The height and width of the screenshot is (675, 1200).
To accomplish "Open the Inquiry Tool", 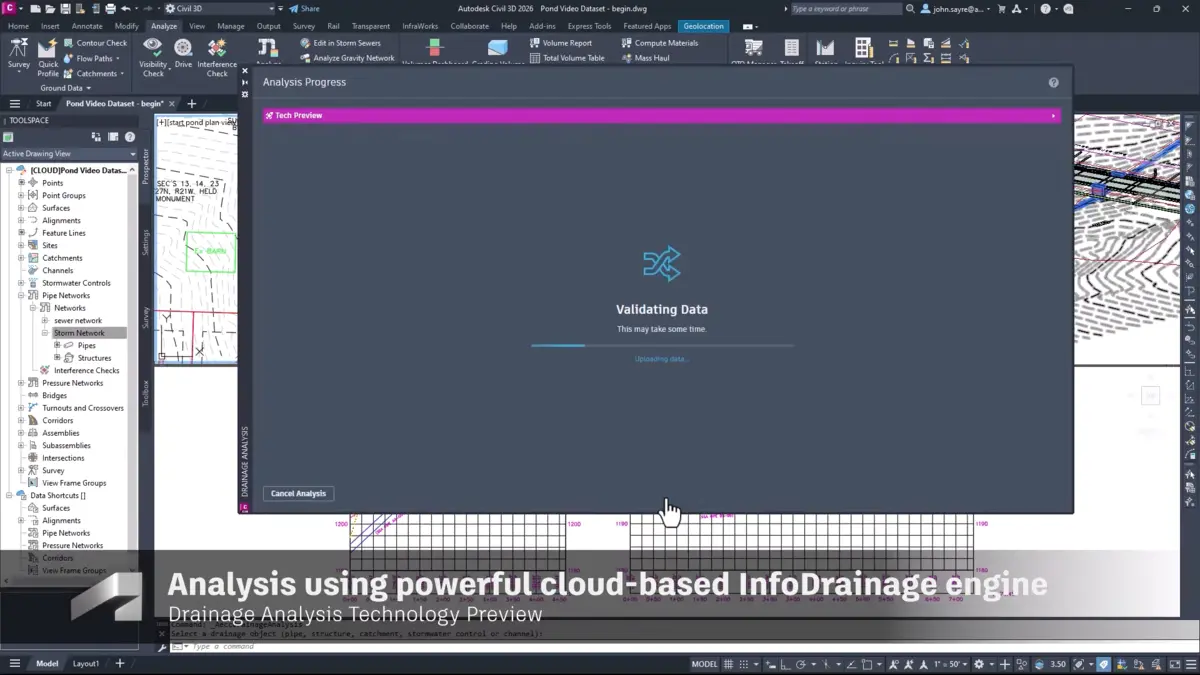I will point(863,52).
